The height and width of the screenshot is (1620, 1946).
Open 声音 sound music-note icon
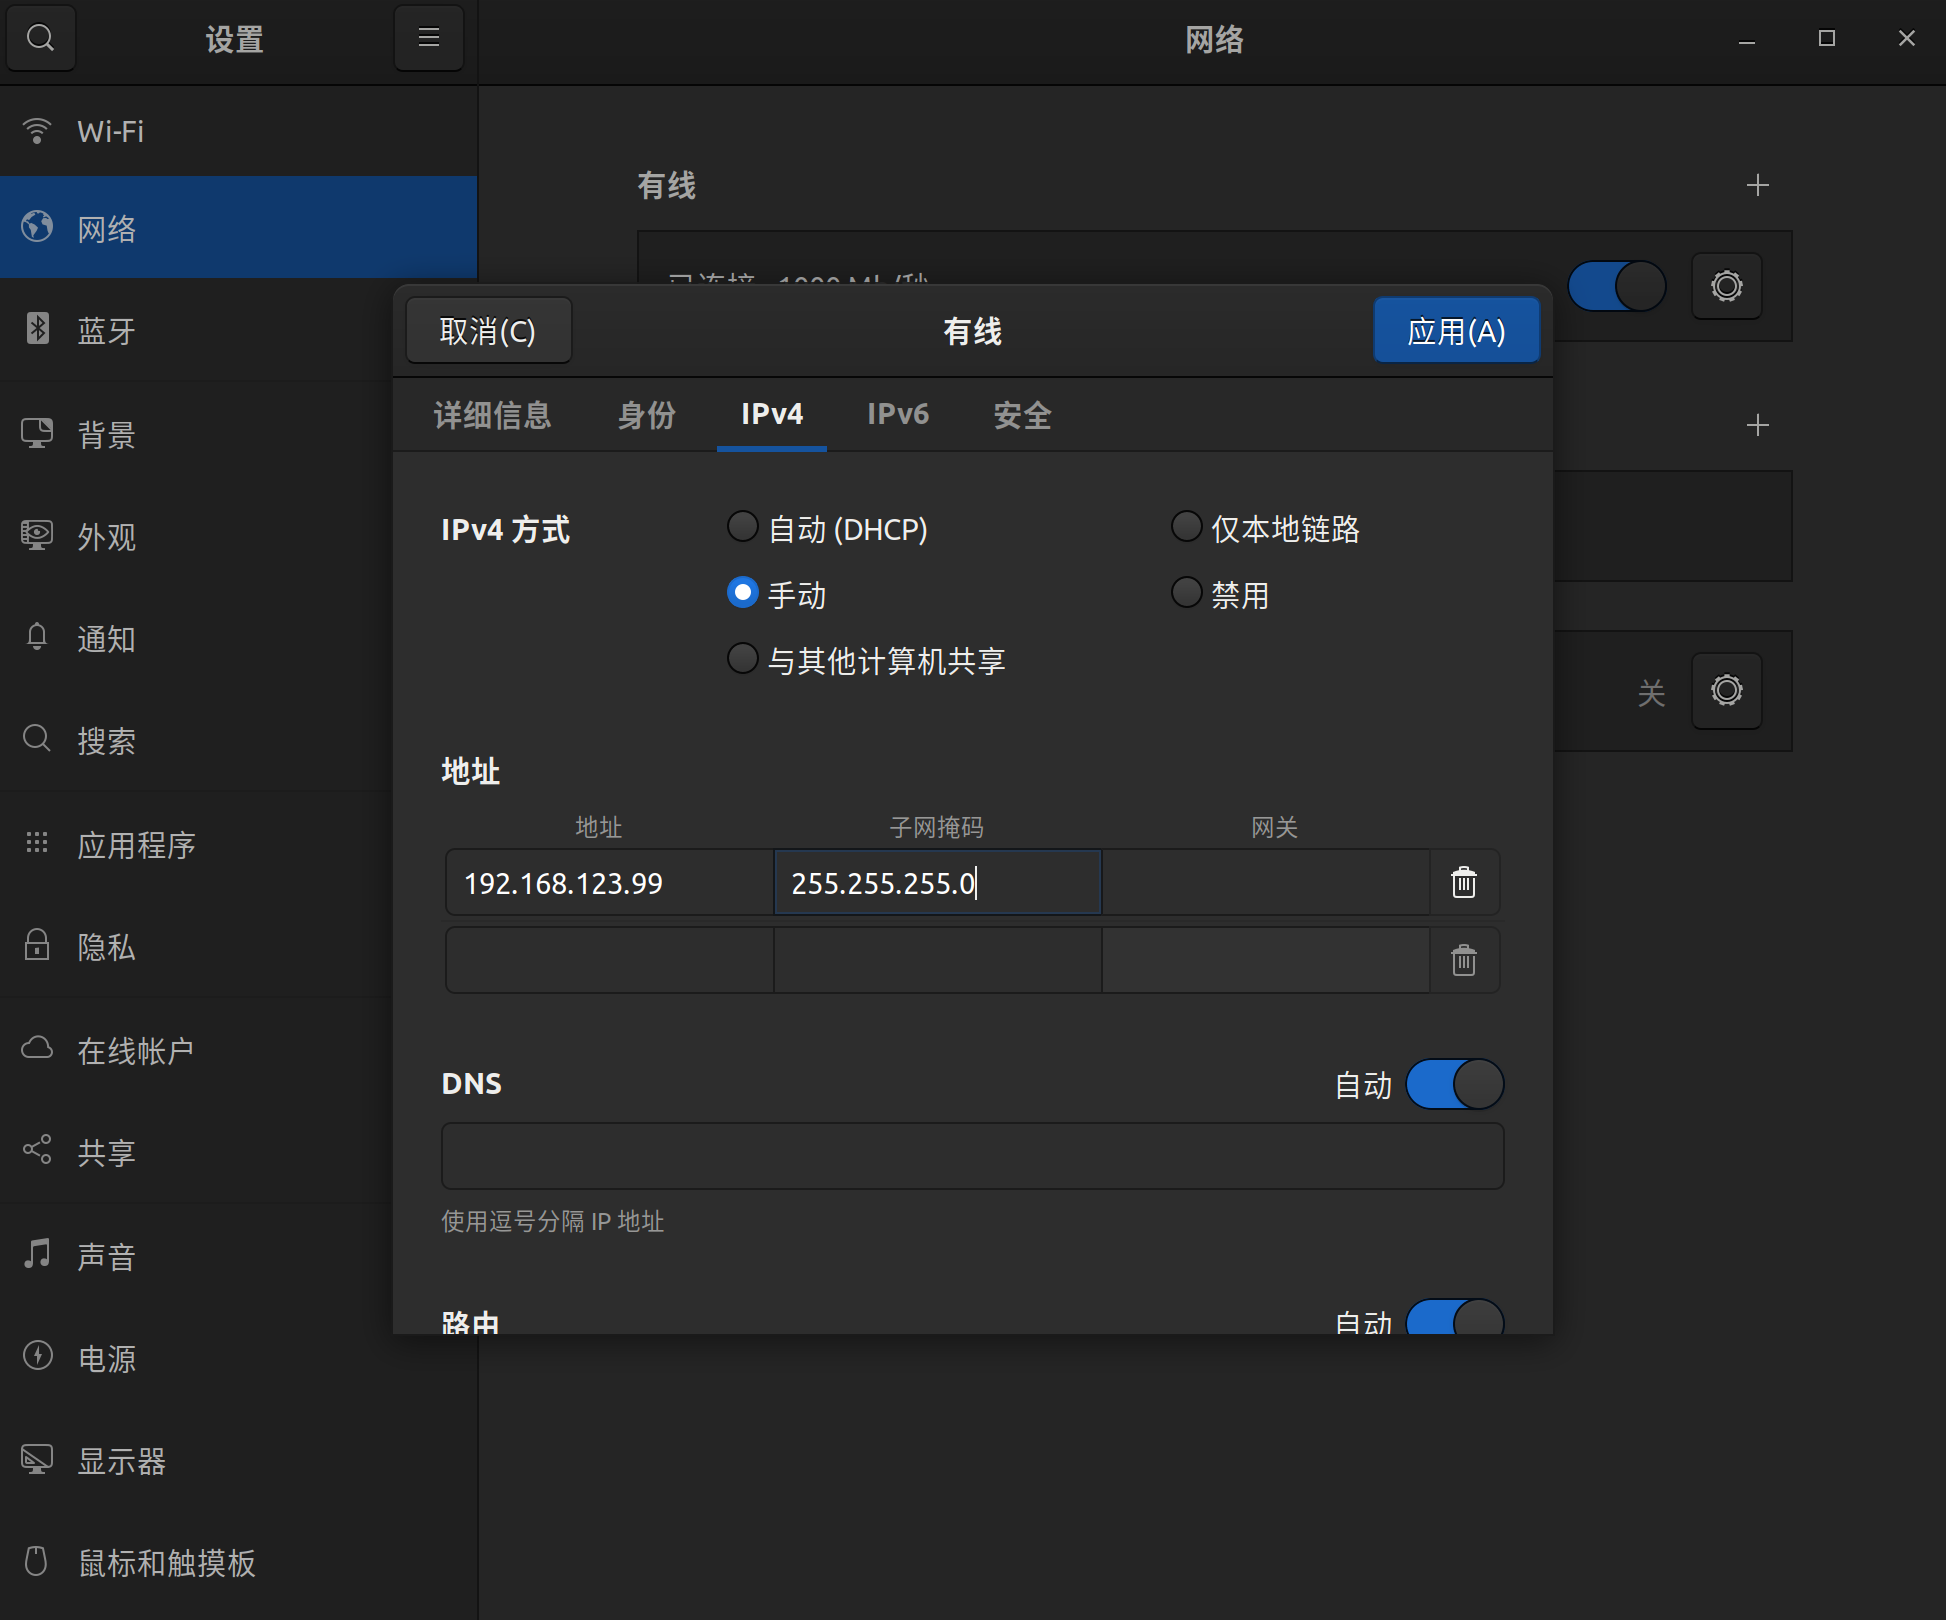pos(37,1254)
